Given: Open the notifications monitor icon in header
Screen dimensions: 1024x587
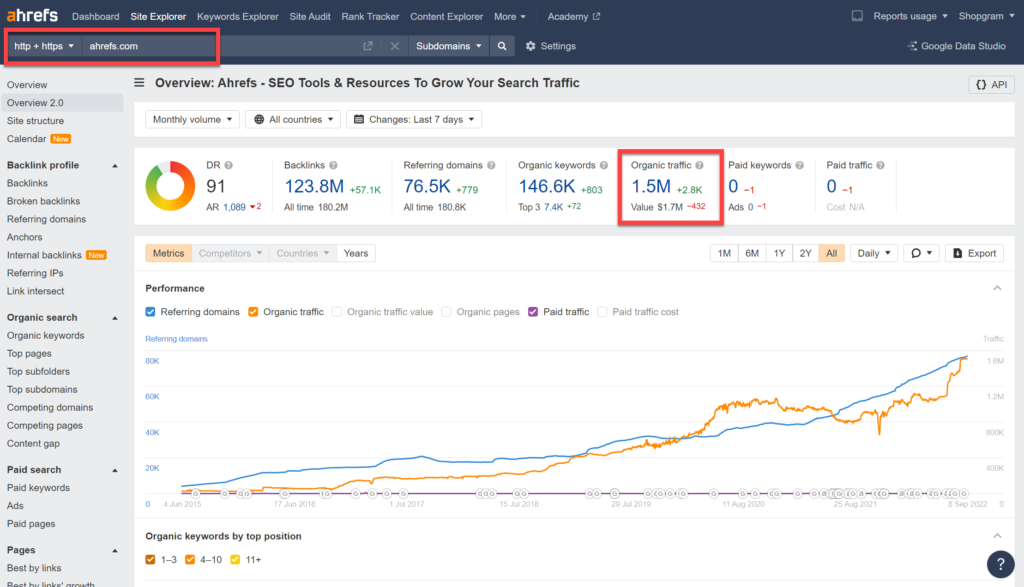Looking at the screenshot, I should (857, 16).
